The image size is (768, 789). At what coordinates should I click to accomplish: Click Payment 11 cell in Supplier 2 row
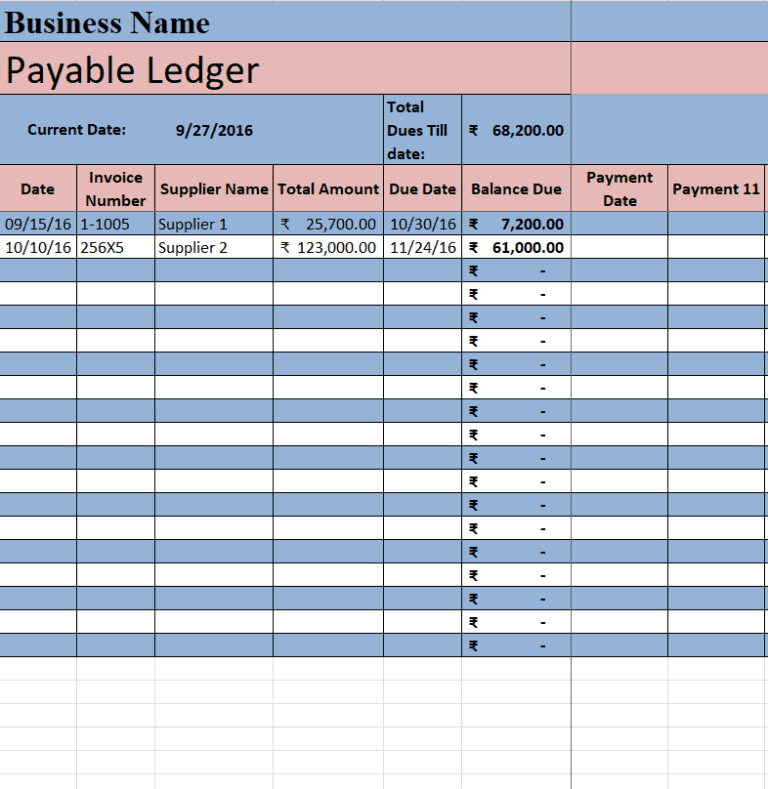[x=716, y=247]
